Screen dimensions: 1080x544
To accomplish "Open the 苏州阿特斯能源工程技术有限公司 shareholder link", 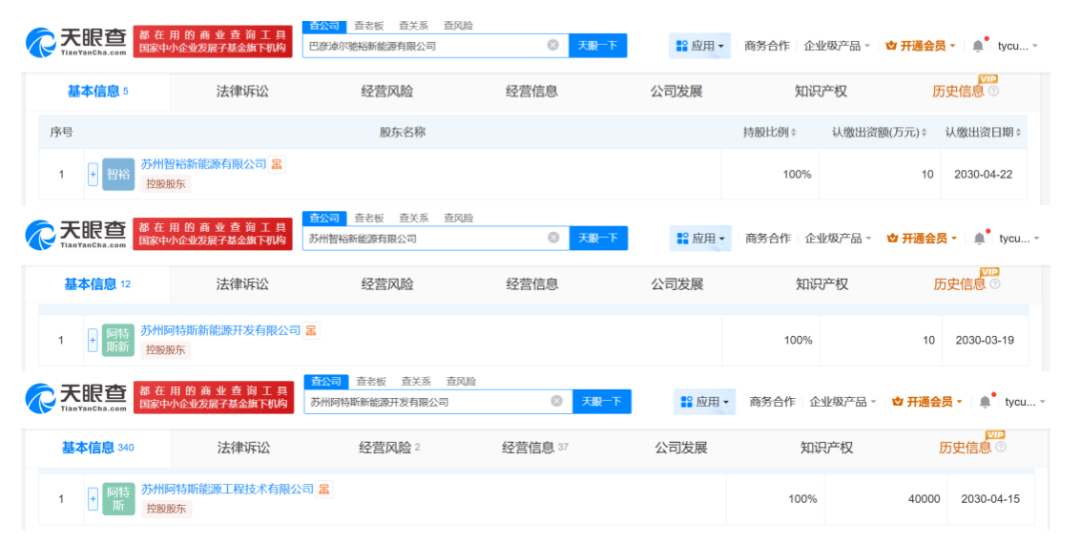I will [x=227, y=489].
